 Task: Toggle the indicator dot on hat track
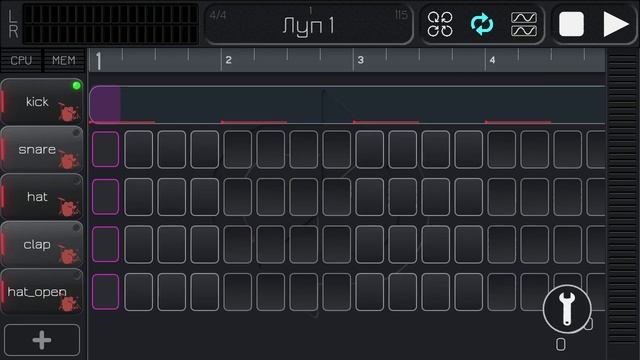[76, 180]
